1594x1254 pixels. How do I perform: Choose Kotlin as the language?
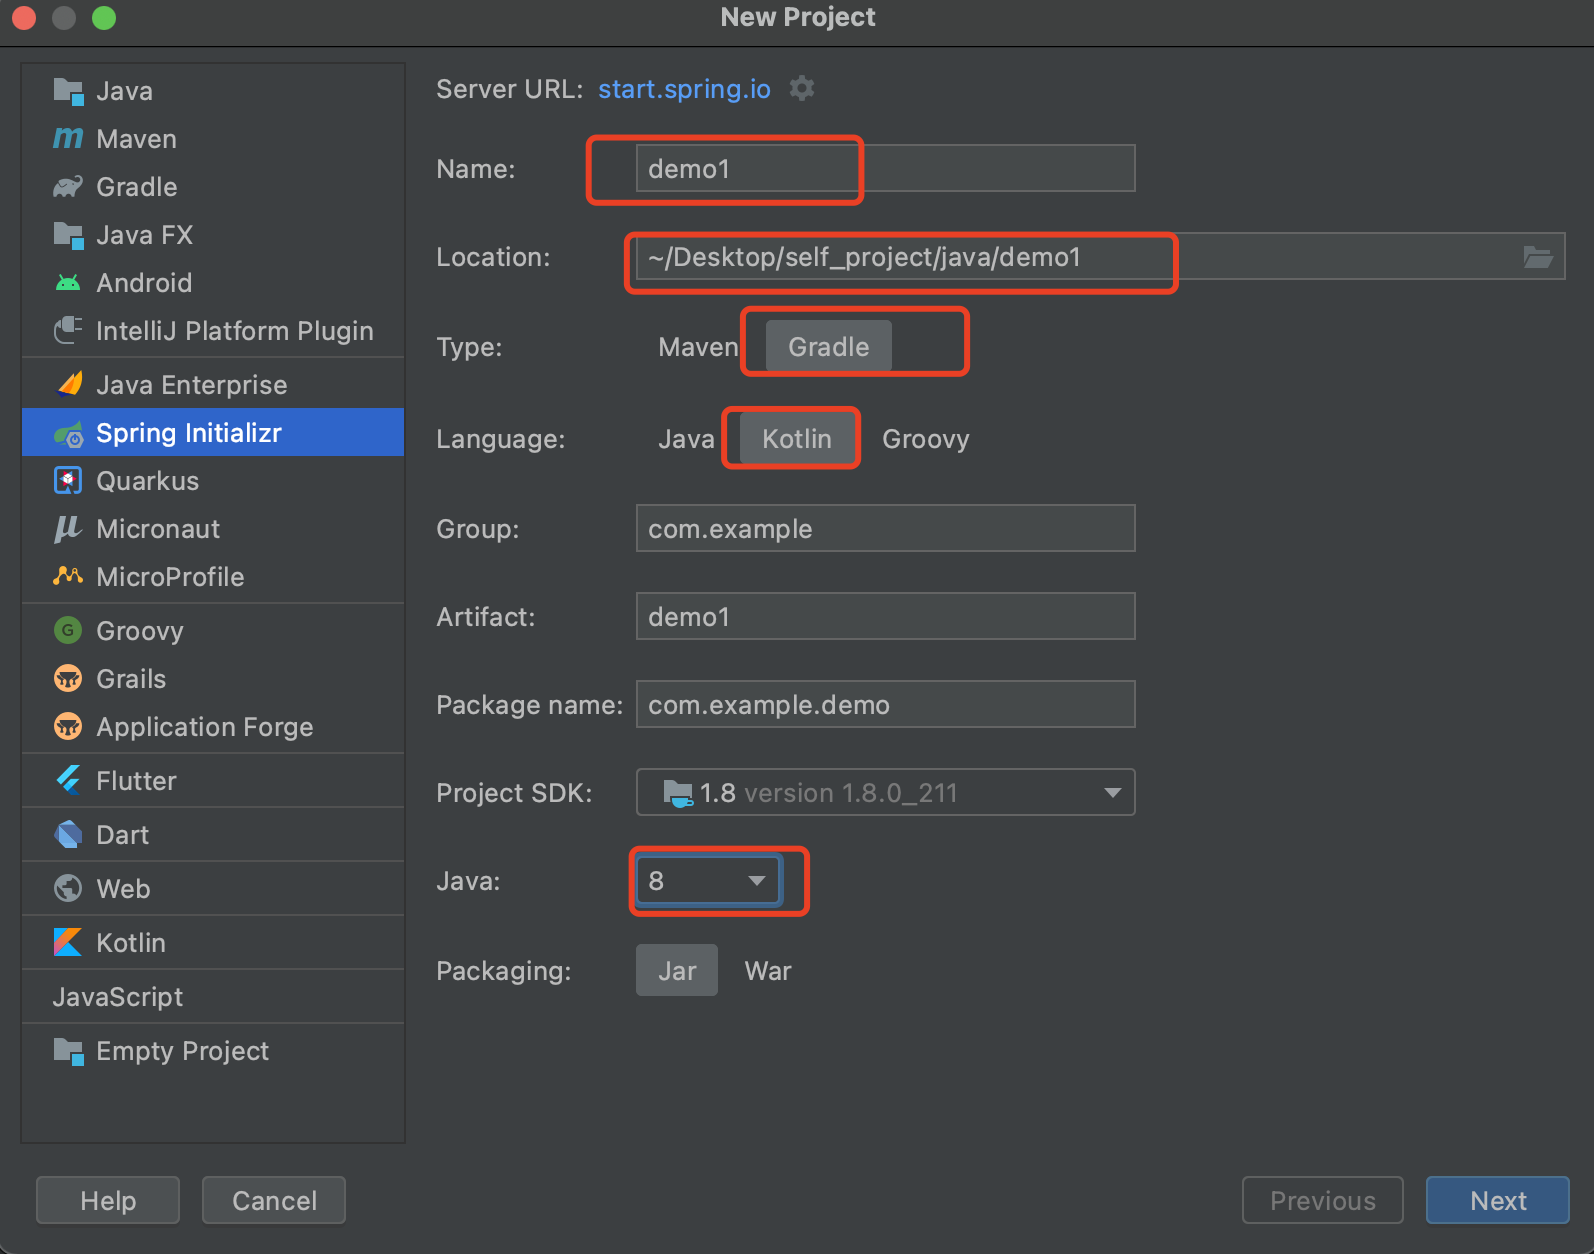(797, 439)
